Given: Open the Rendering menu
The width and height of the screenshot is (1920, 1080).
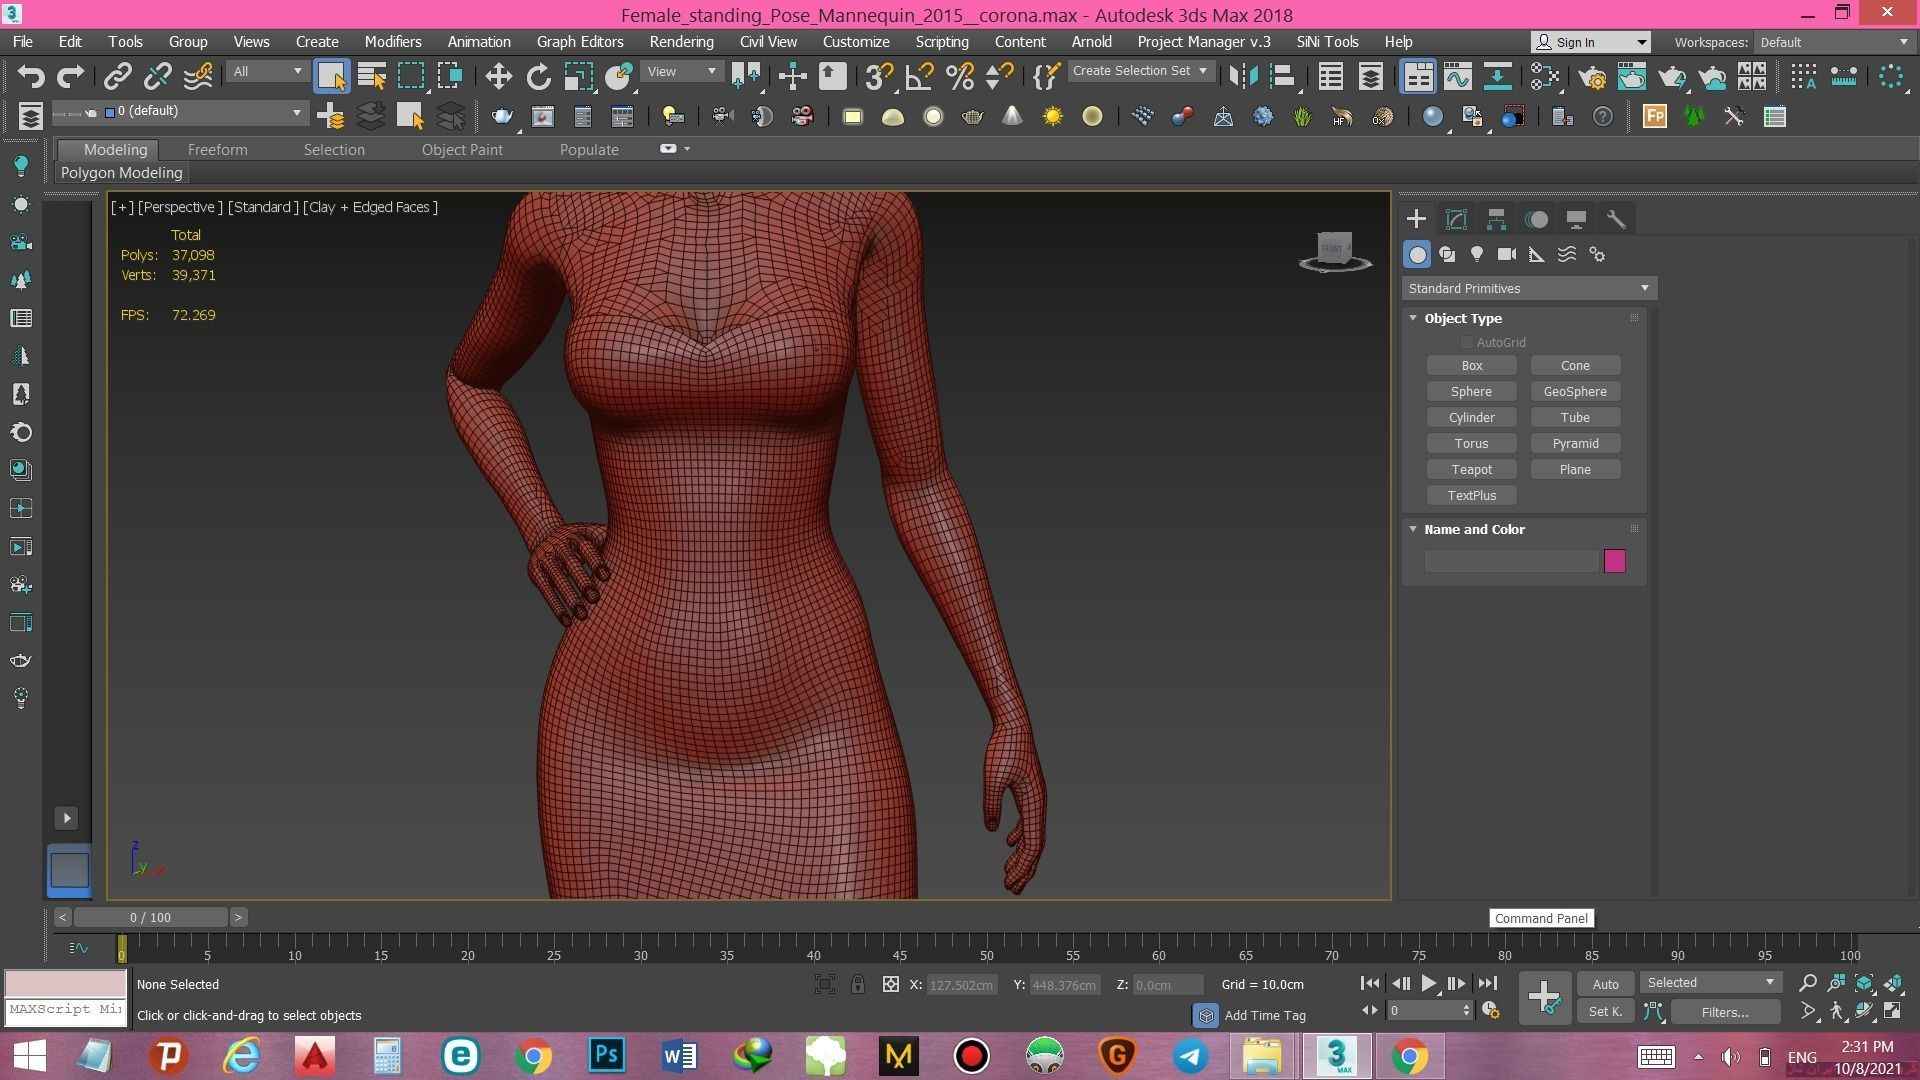Looking at the screenshot, I should (681, 42).
